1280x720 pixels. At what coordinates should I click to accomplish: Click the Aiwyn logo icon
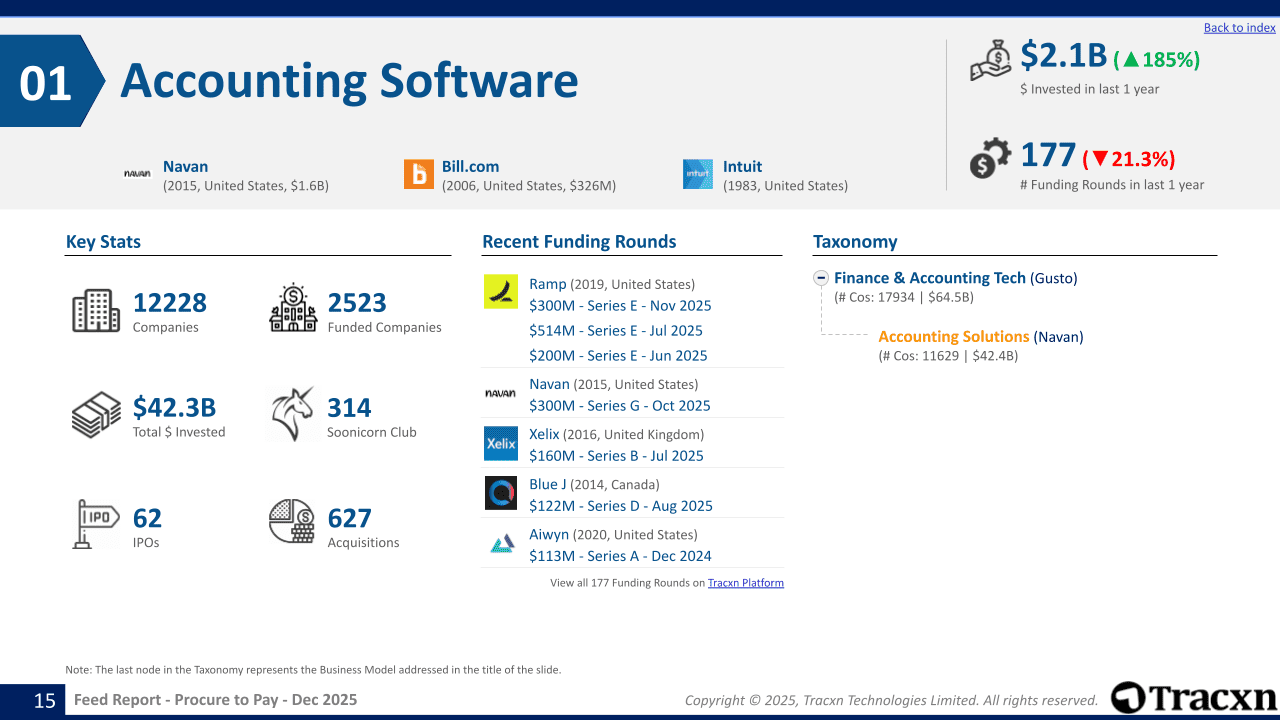pyautogui.click(x=501, y=544)
